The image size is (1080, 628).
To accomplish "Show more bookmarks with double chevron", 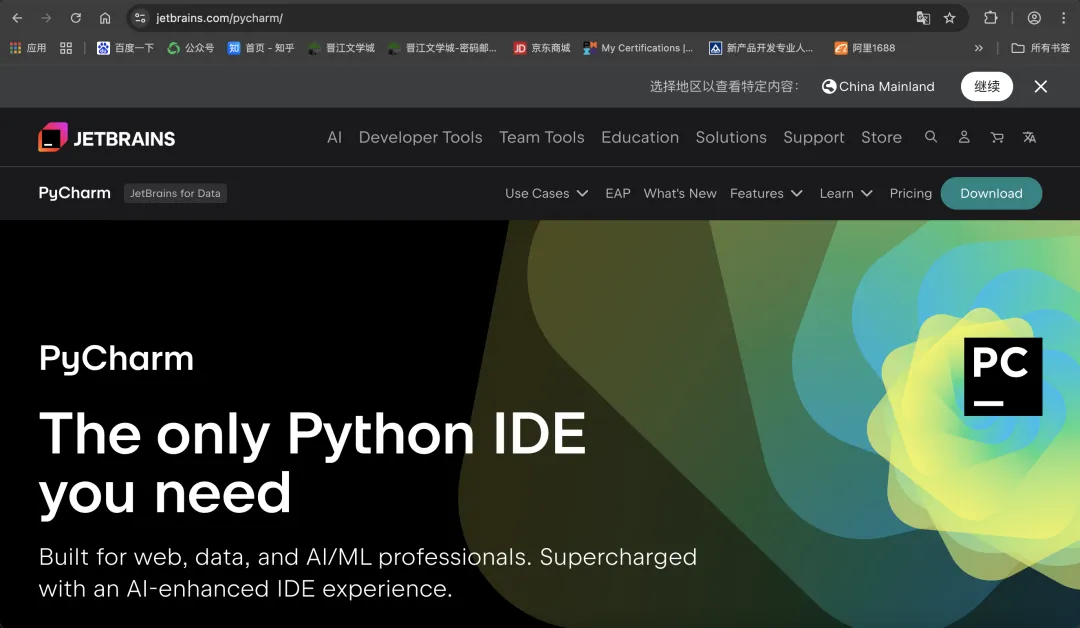I will click(979, 48).
